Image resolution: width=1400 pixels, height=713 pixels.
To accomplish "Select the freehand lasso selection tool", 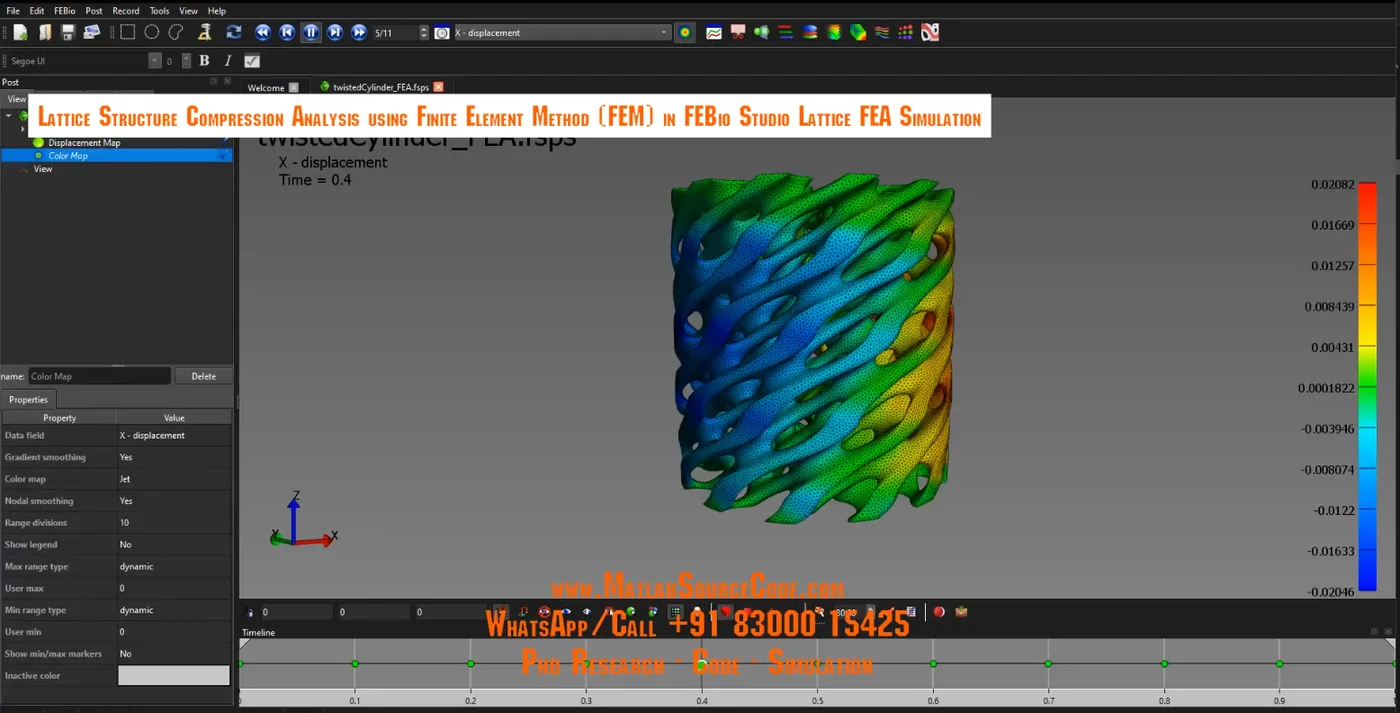I will 176,32.
